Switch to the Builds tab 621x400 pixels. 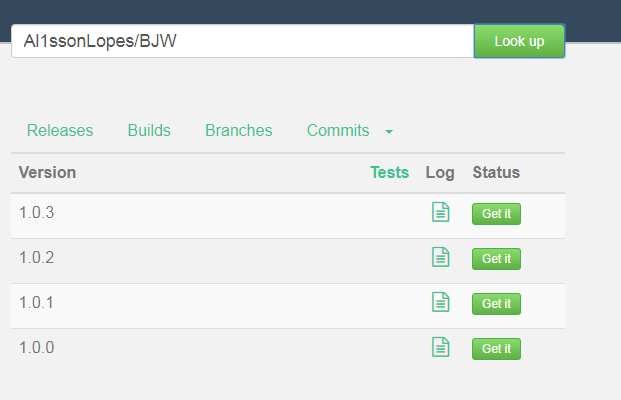[149, 130]
